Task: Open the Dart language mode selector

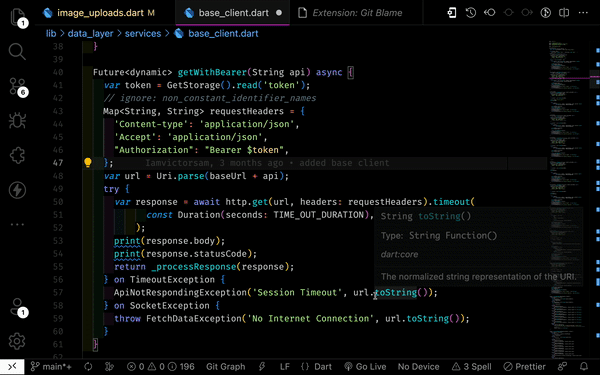Action: coord(316,367)
